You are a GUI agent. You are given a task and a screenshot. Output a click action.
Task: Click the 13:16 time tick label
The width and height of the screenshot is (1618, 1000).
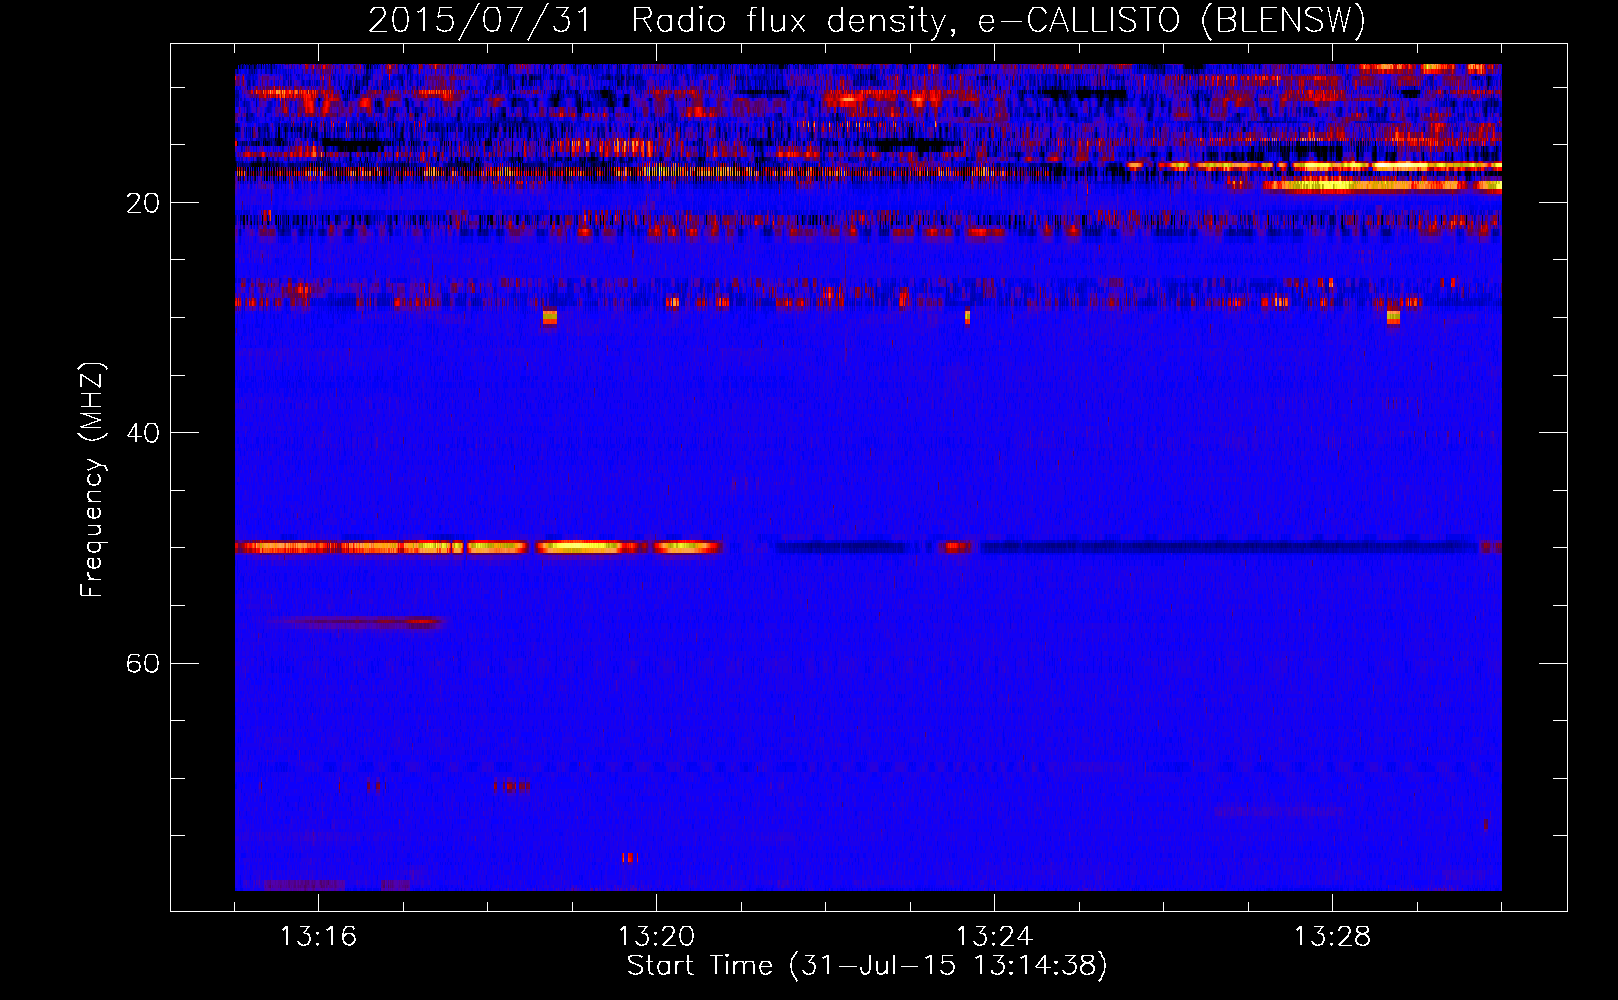318,936
